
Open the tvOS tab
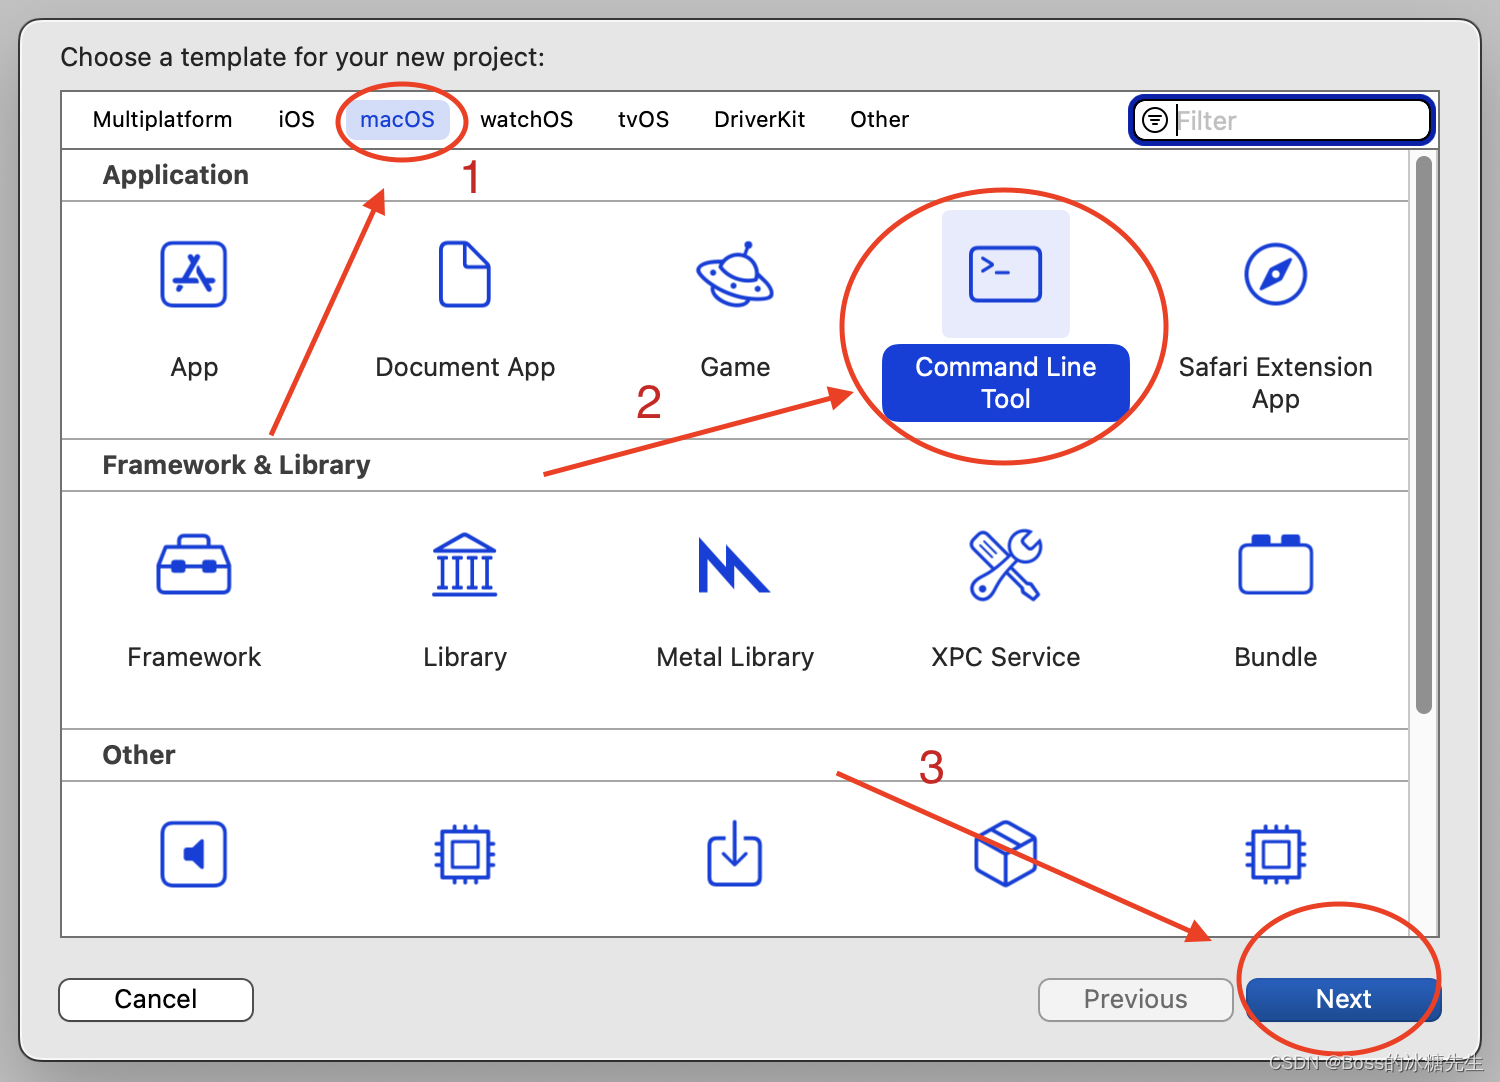643,120
